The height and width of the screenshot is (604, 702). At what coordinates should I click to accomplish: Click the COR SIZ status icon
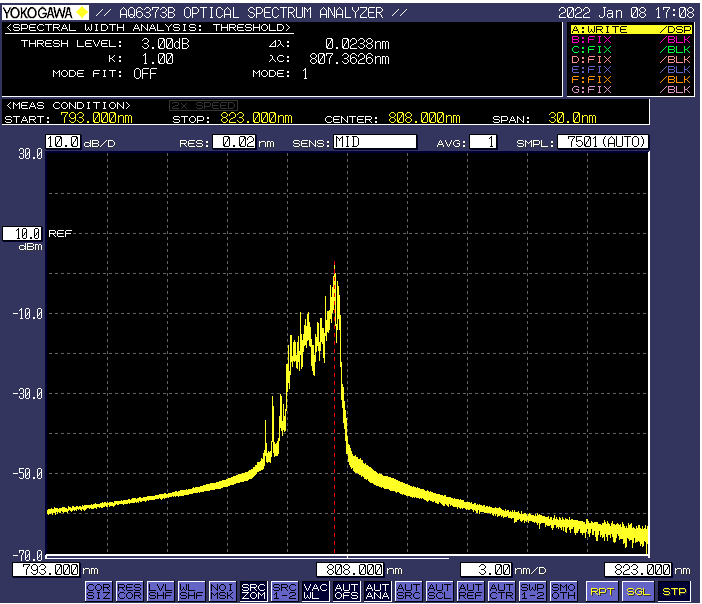click(98, 591)
